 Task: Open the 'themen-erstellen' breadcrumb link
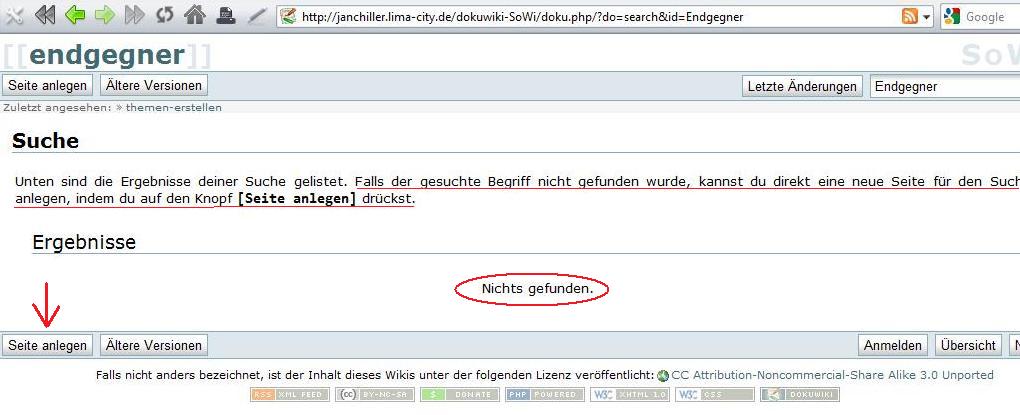[173, 107]
